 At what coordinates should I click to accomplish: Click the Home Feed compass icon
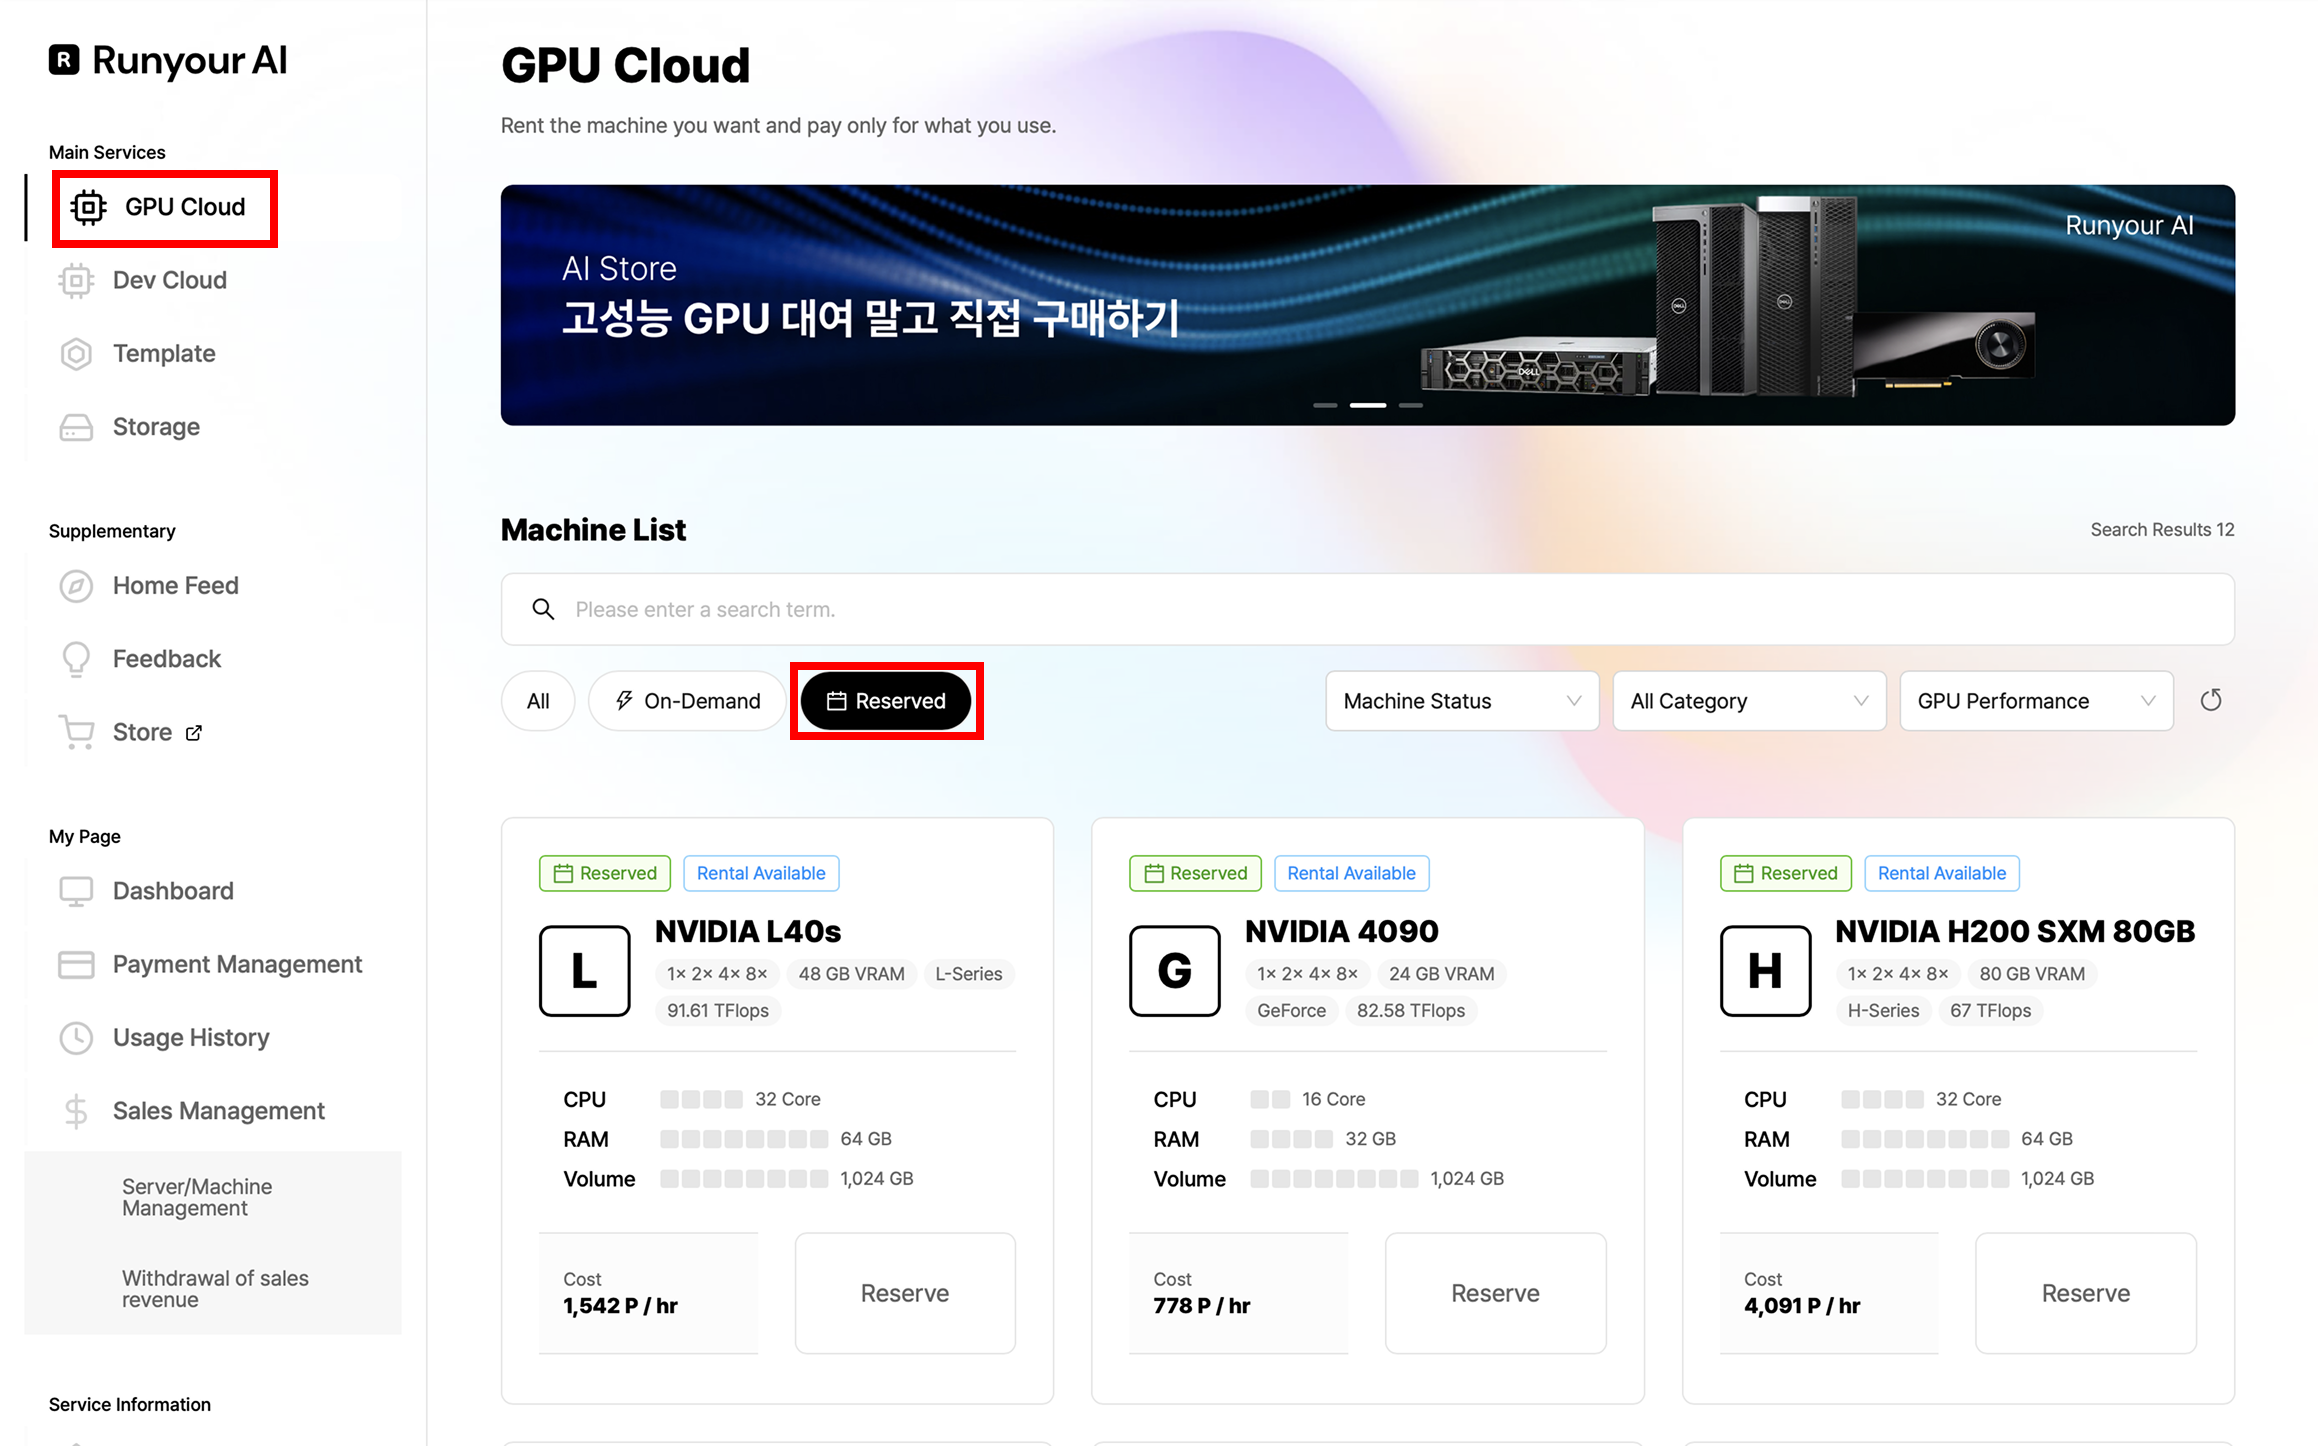(76, 586)
